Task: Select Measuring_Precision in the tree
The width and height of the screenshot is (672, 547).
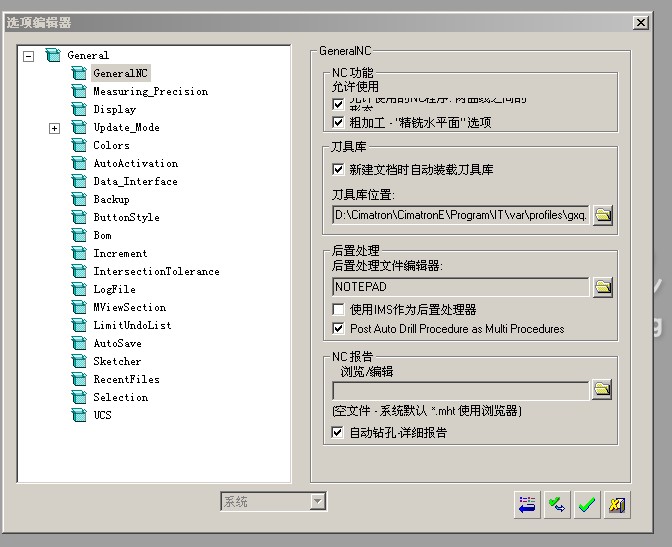Action: [x=151, y=91]
